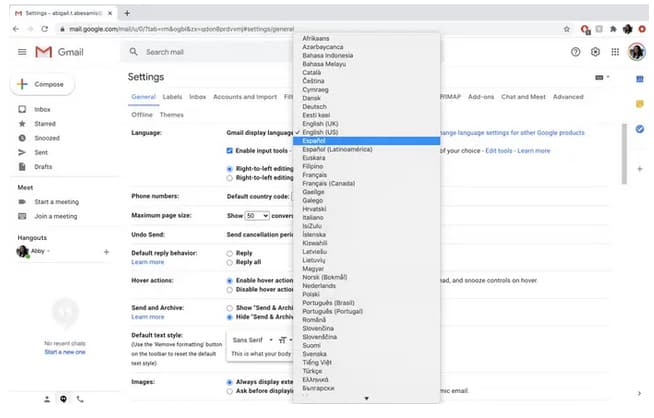Open the Google account profile avatar
Image resolution: width=654 pixels, height=418 pixels.
click(x=636, y=52)
